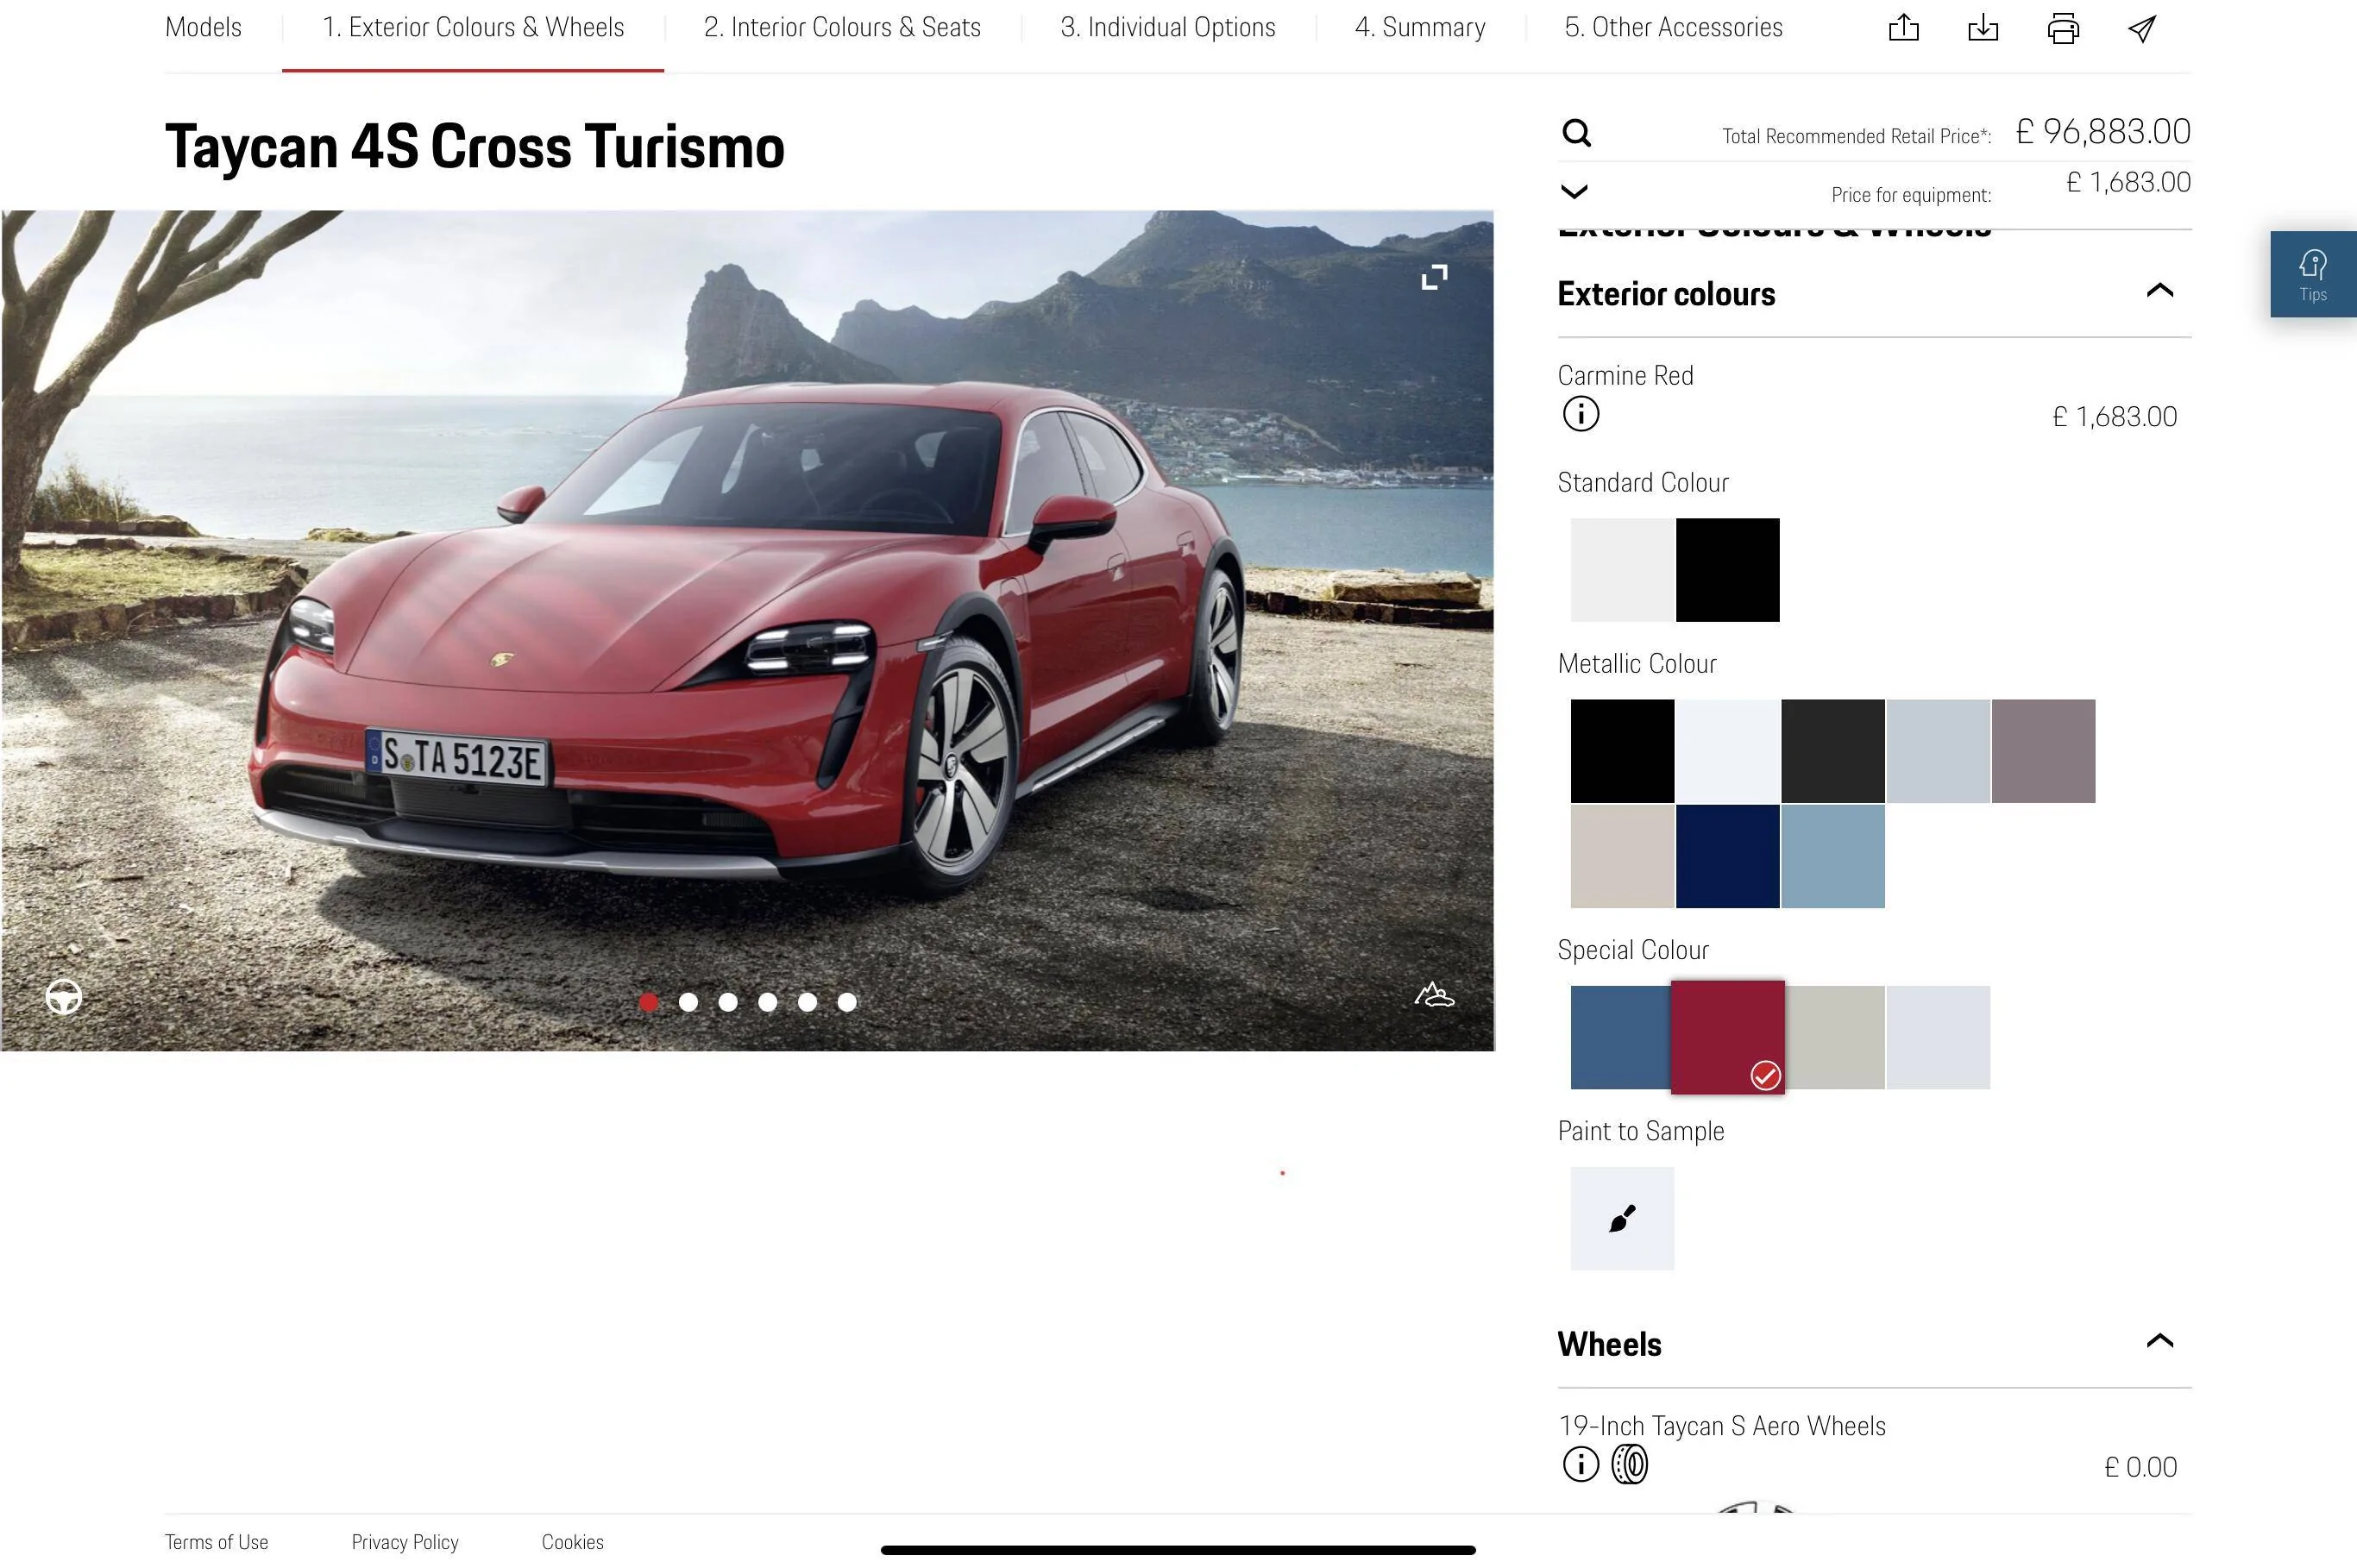Open the Terms of Use link

coord(216,1542)
